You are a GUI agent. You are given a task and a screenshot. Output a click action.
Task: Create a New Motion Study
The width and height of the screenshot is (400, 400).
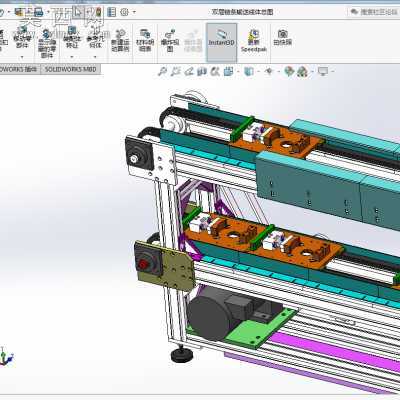coord(120,41)
